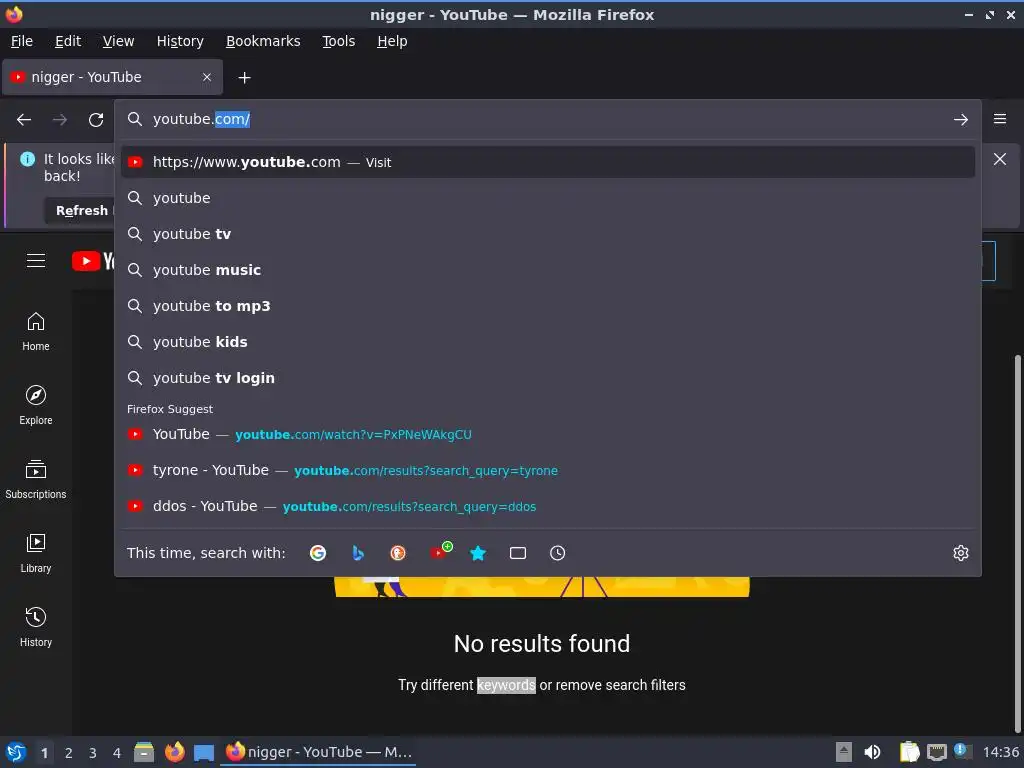Choose the 'youtube to mp3' suggestion

coord(547,306)
